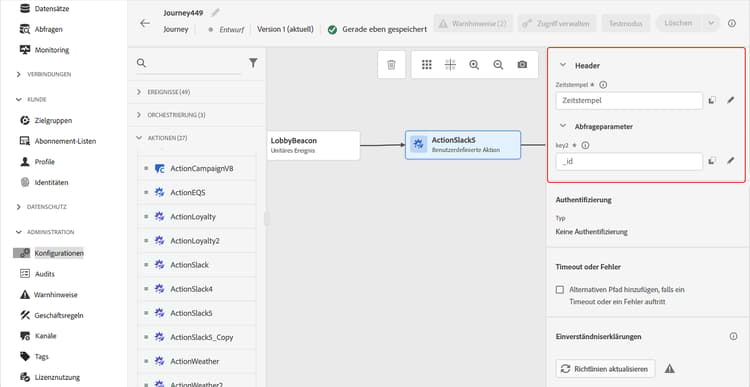
Task: Click the ActionSlack5 node gear icon
Action: click(x=419, y=144)
